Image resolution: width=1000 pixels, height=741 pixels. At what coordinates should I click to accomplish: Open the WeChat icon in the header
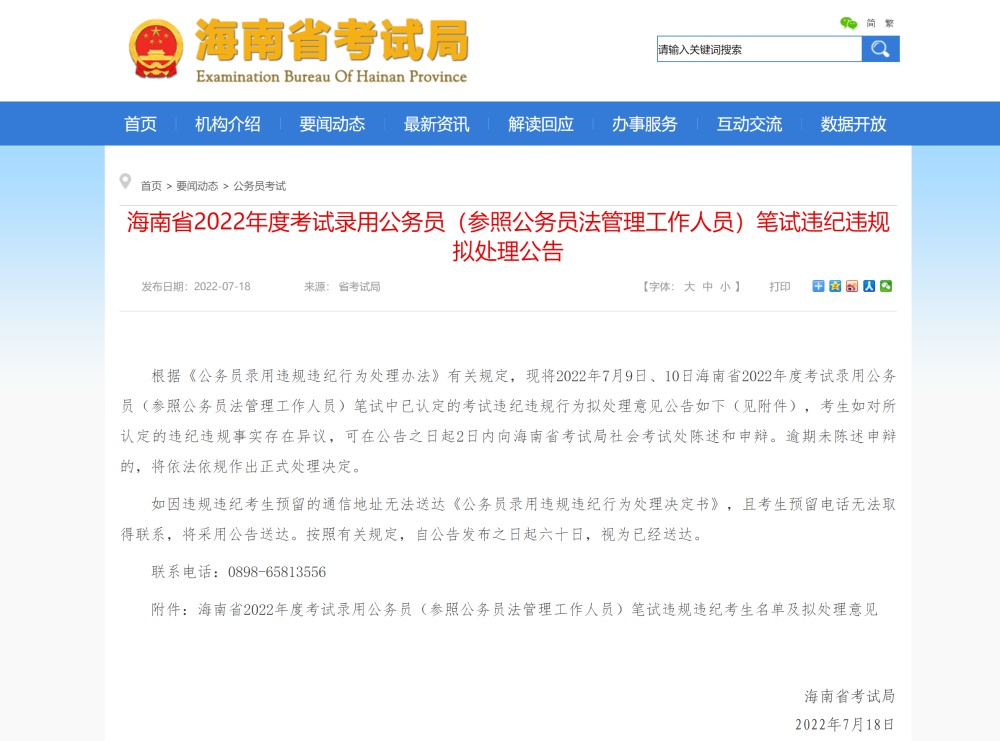click(x=848, y=23)
